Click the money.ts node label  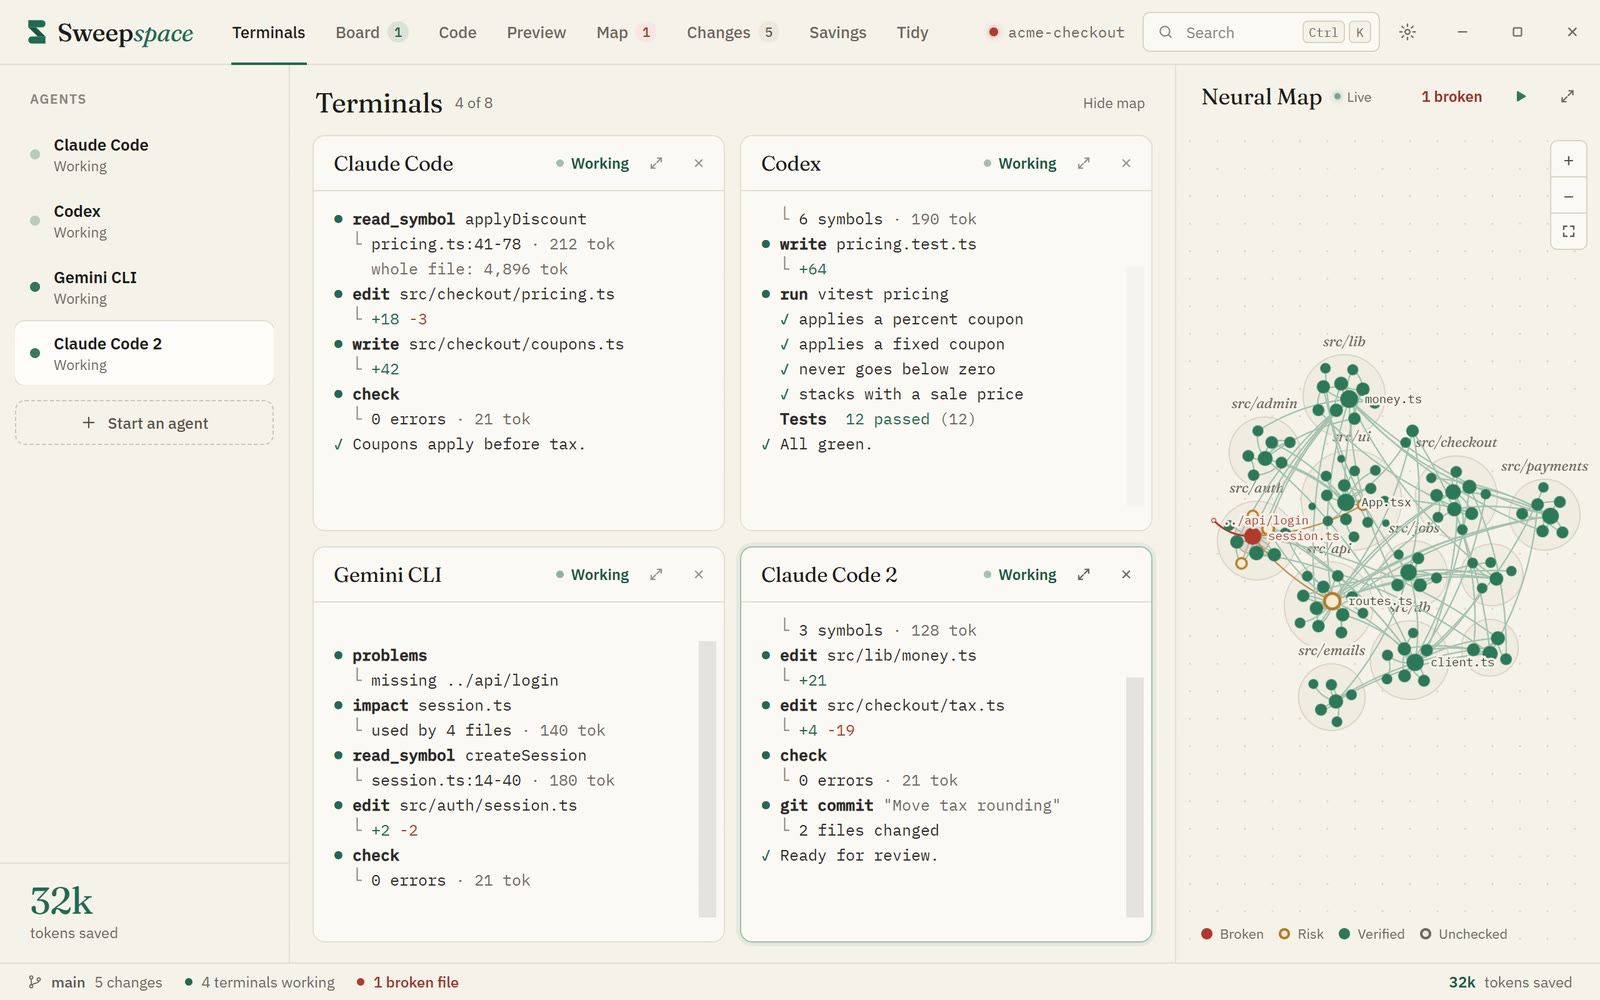1393,399
